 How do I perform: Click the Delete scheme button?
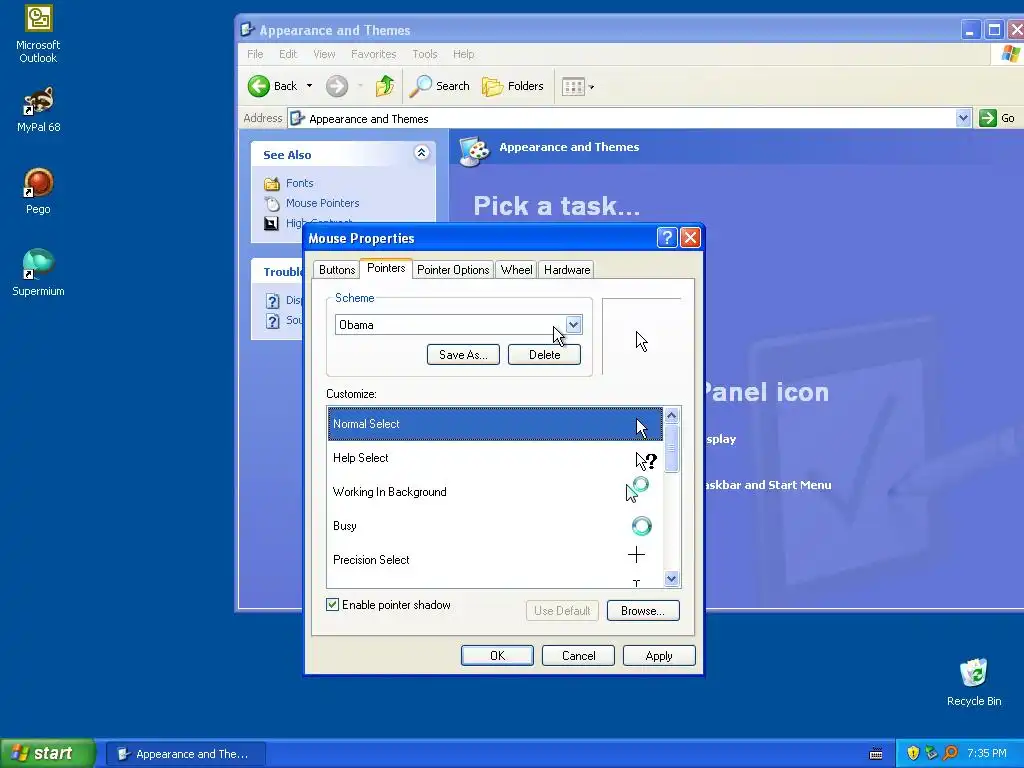(x=544, y=355)
